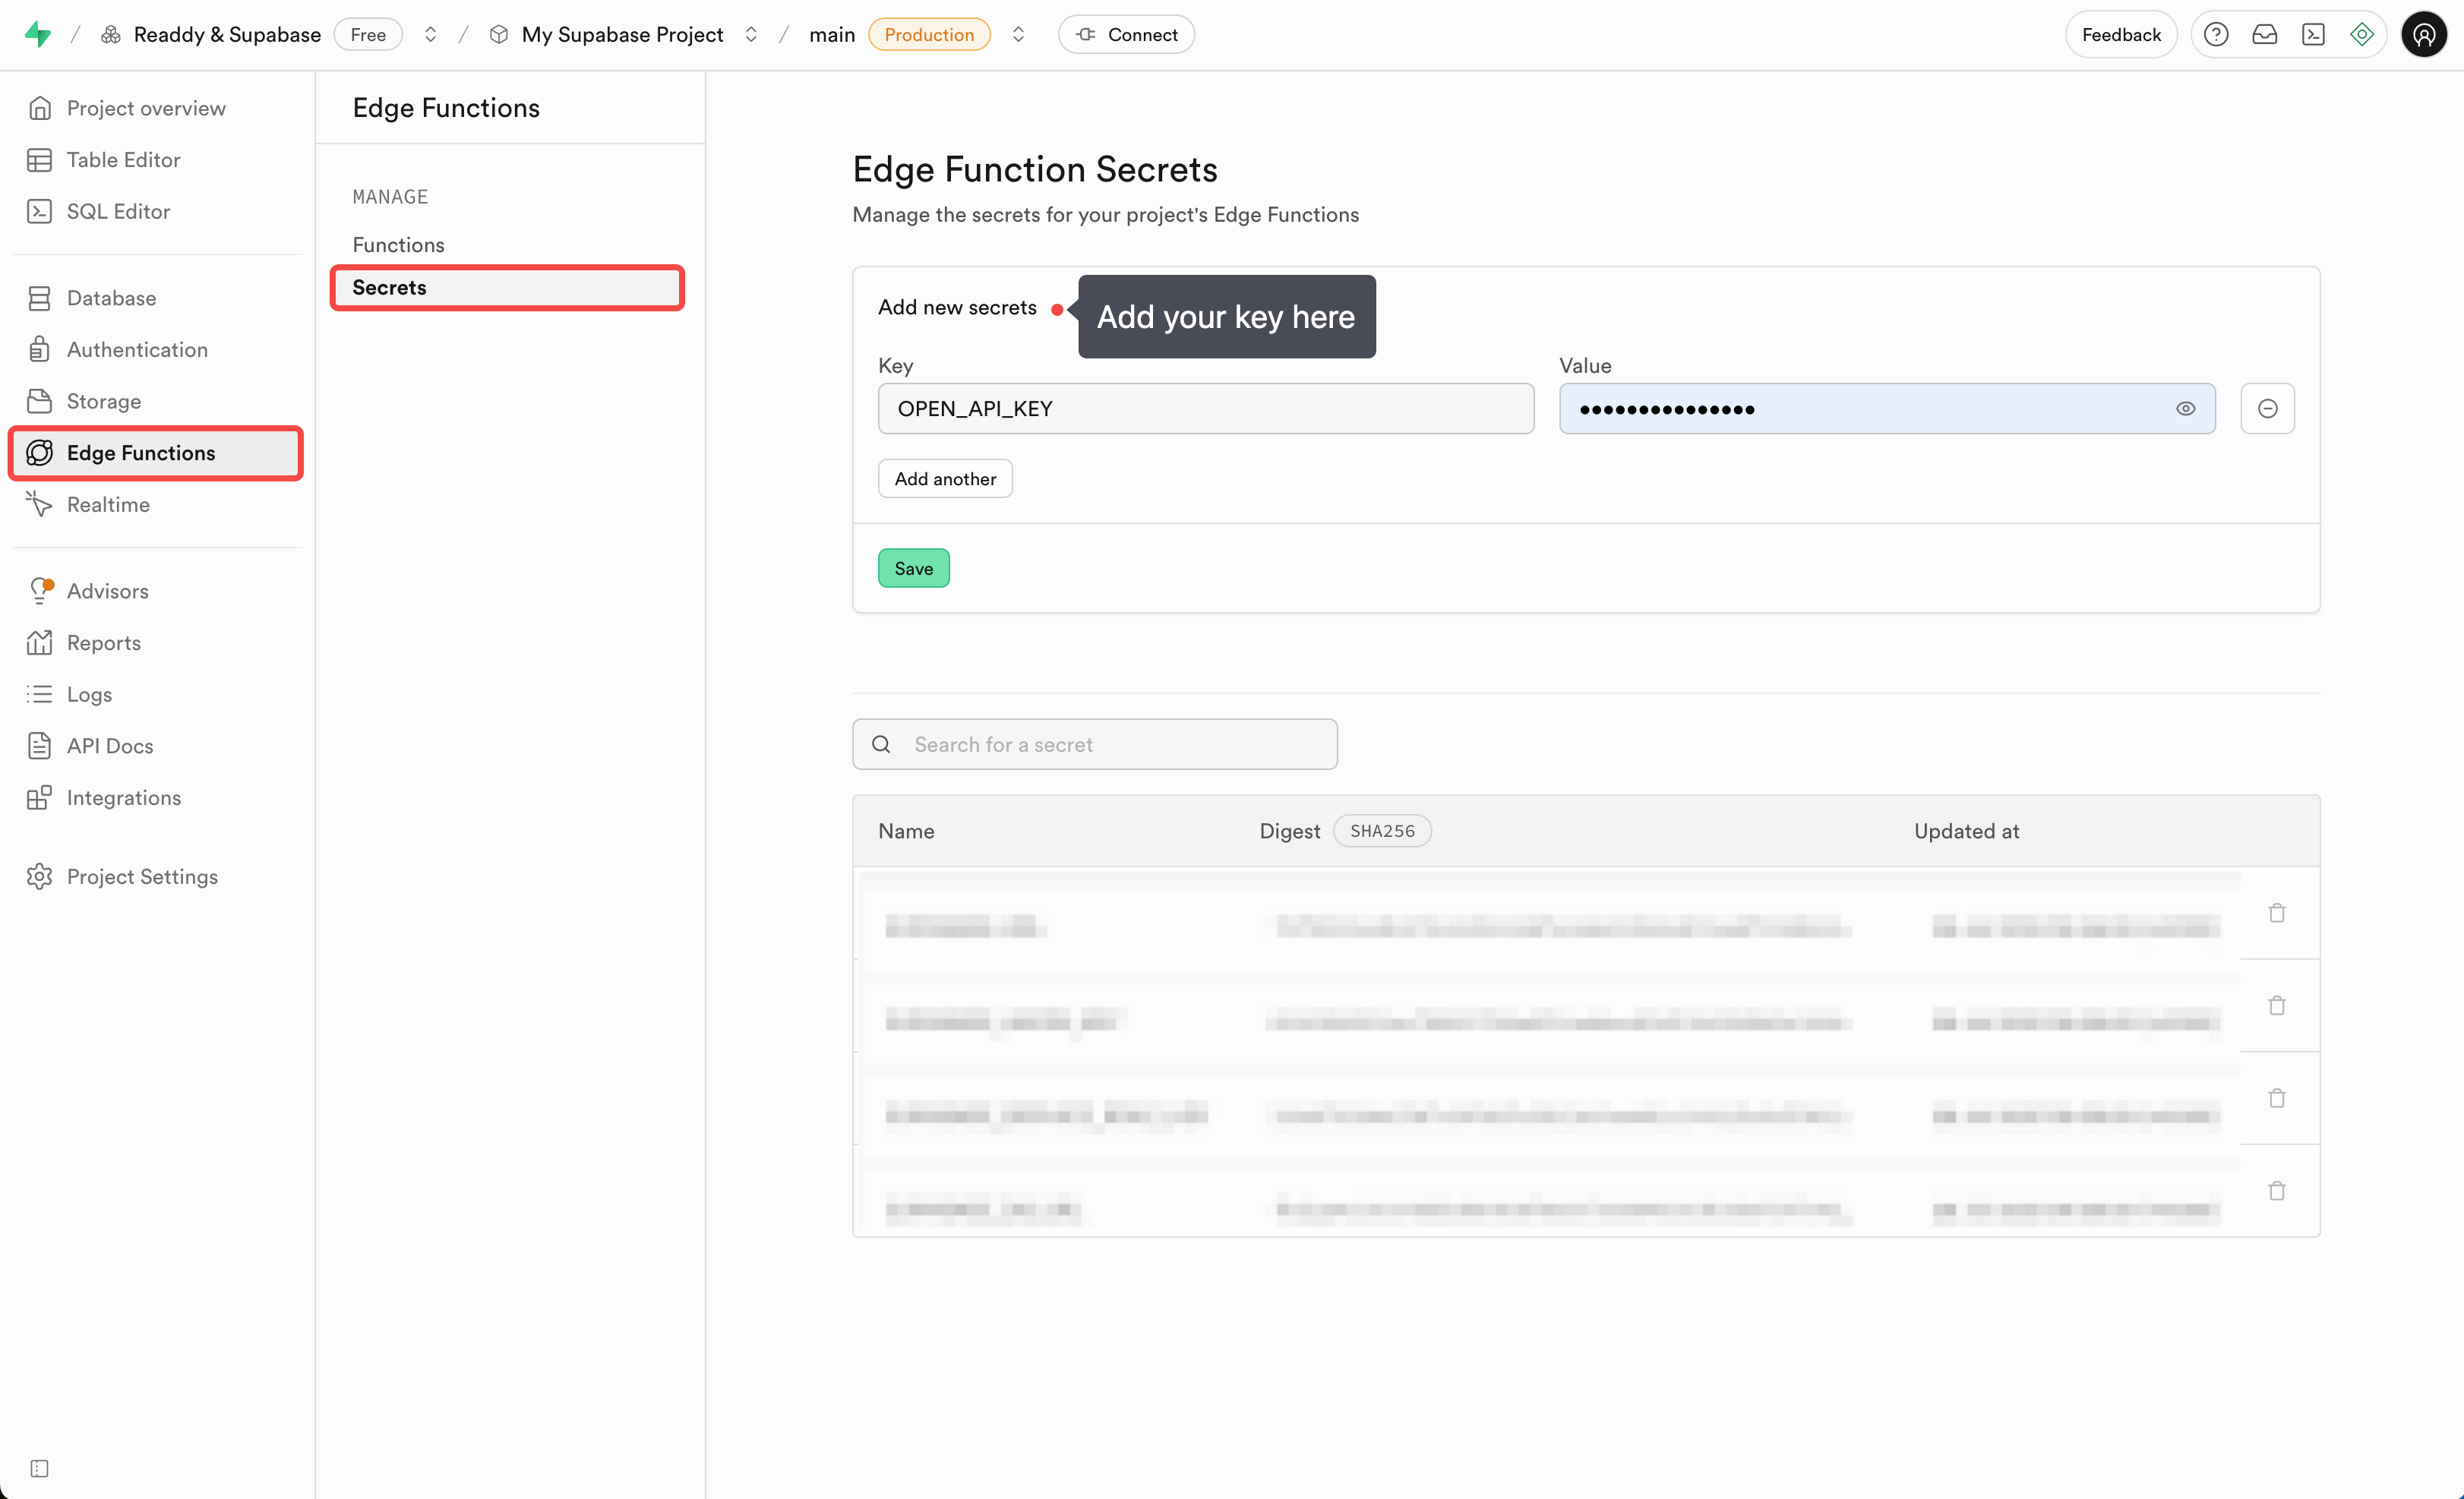The image size is (2464, 1499).
Task: Open the user avatar icon
Action: click(x=2423, y=34)
